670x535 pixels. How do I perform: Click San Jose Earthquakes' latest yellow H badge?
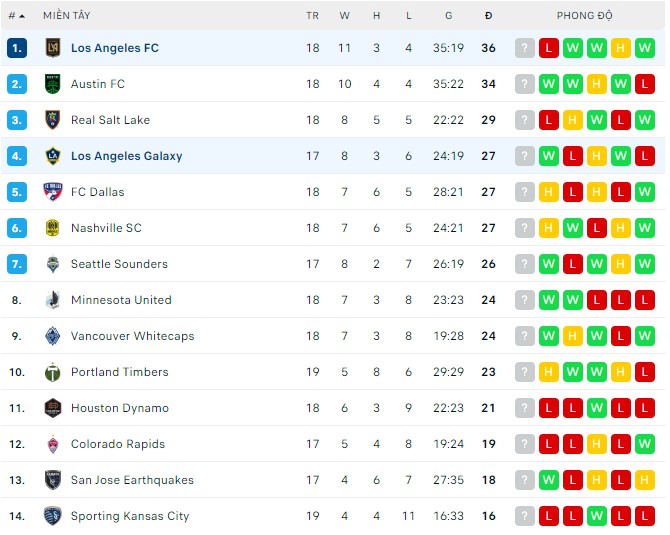[644, 480]
